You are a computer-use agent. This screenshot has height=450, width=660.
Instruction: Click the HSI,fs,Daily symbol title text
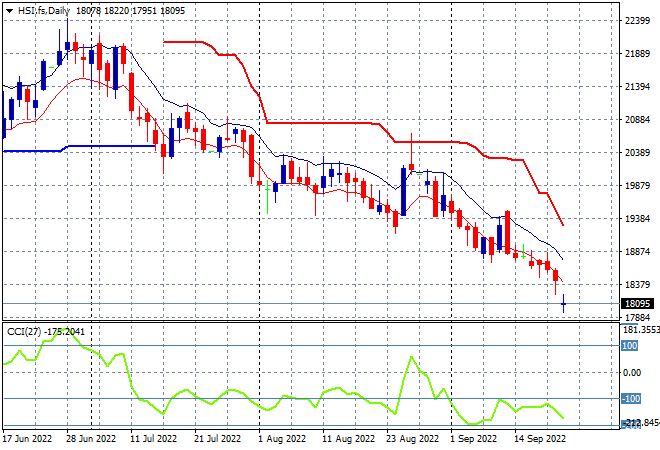[x=43, y=11]
